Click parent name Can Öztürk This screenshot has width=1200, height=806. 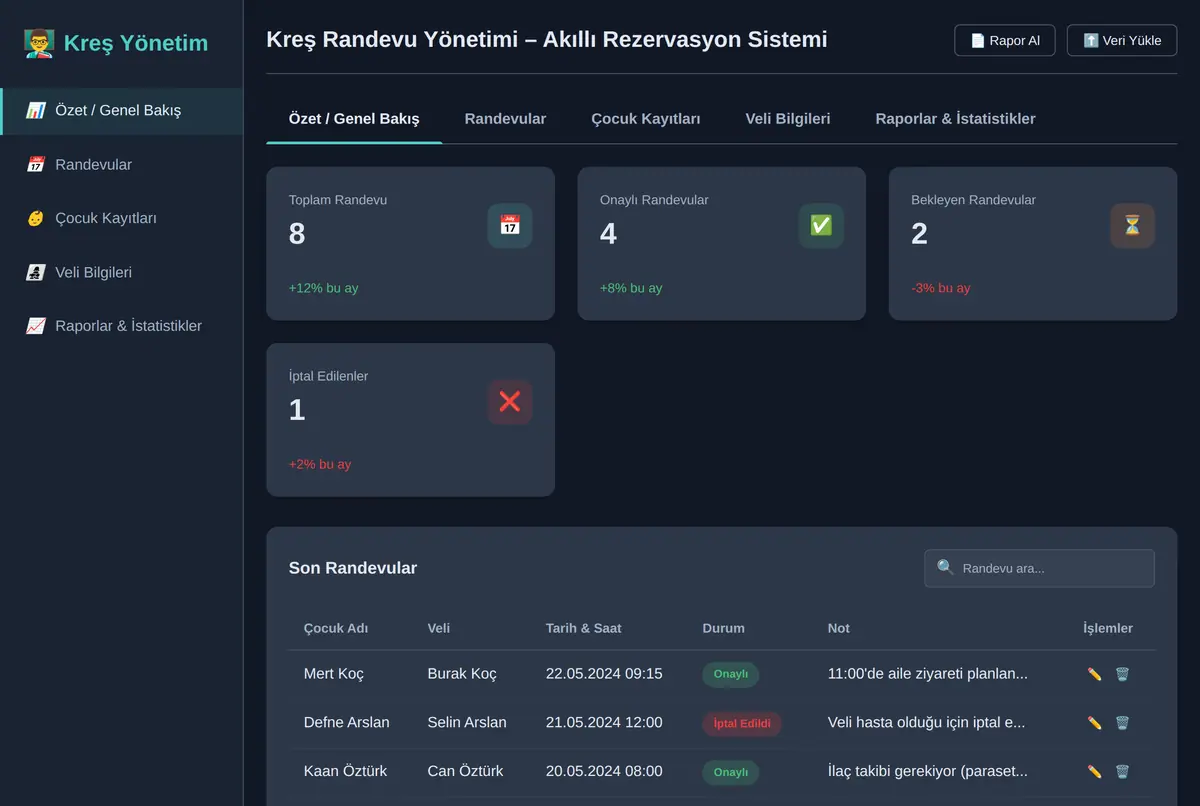tap(465, 771)
